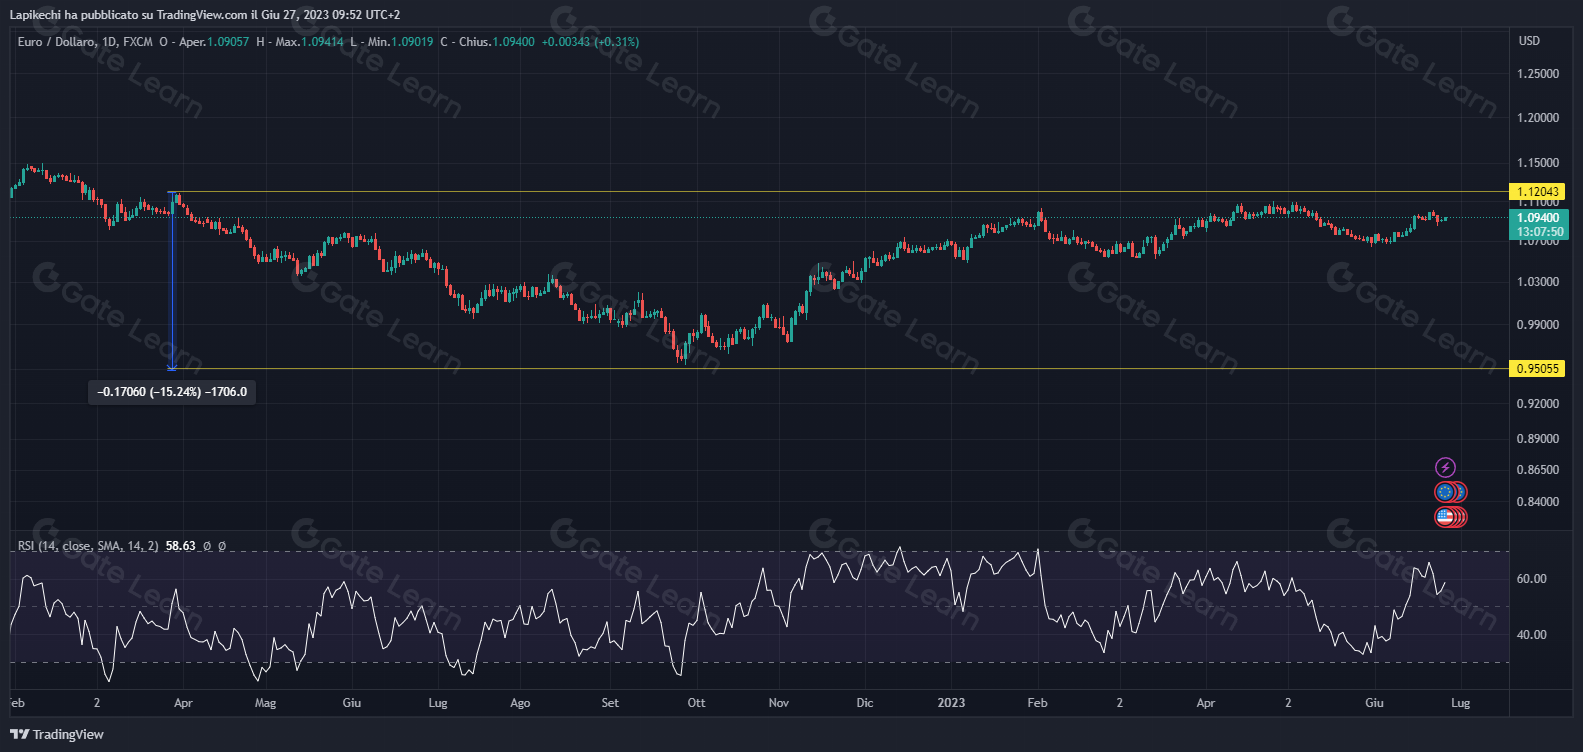Click the 1.25000 level on the price scale
The width and height of the screenshot is (1583, 752).
point(1537,74)
